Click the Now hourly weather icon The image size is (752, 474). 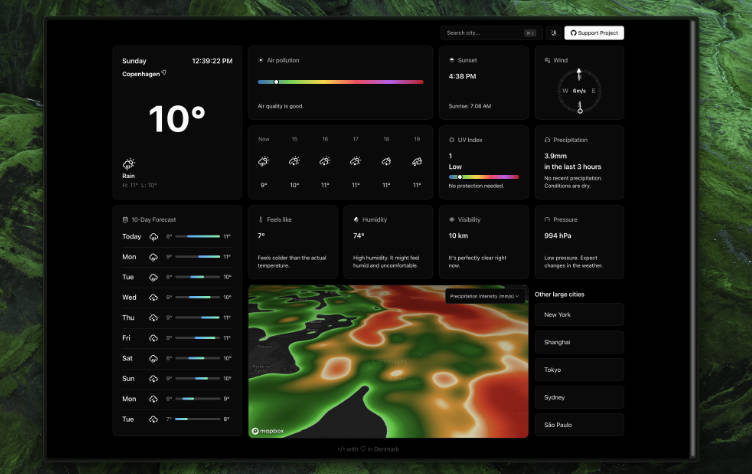(x=264, y=161)
